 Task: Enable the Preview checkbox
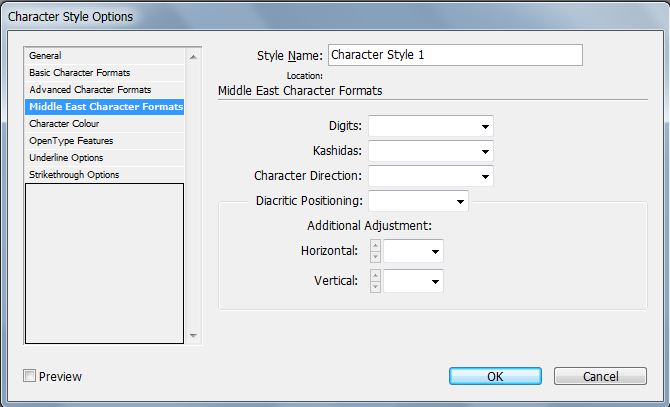point(30,376)
